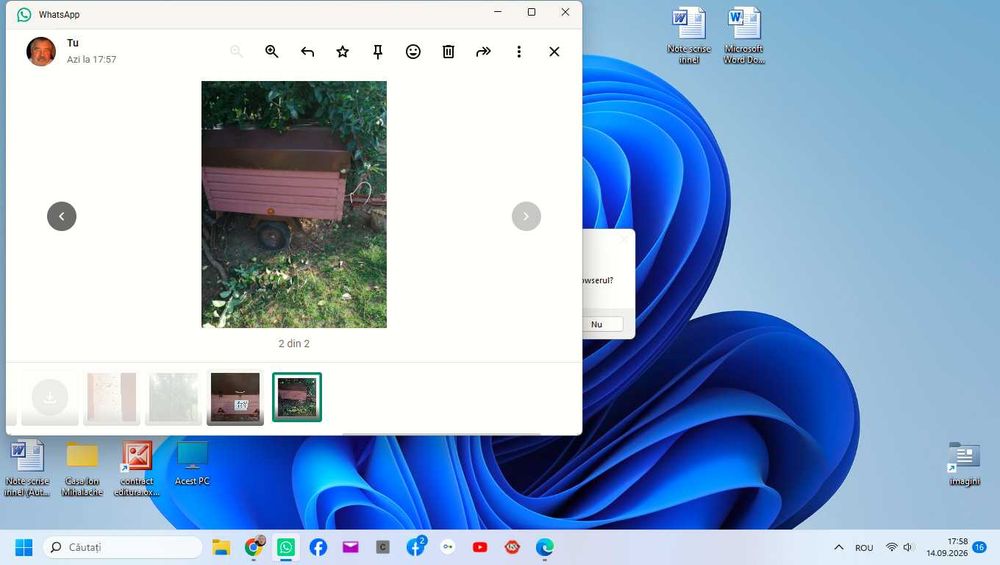Open the emoji reaction picker
The image size is (1000, 565).
(413, 52)
